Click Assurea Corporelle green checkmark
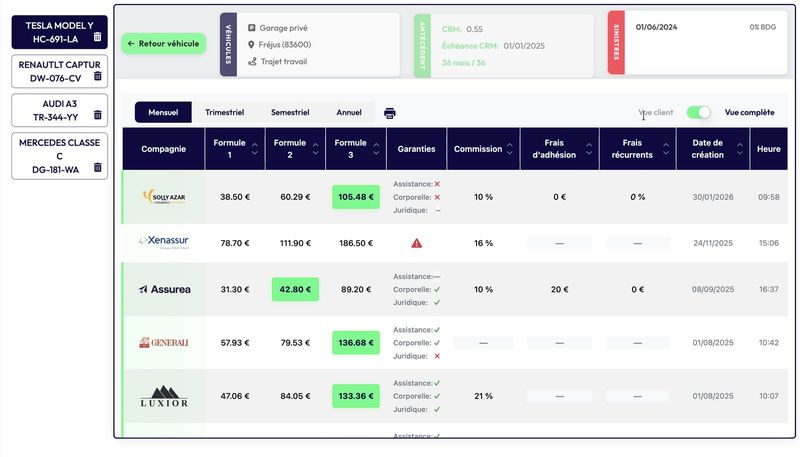 437,290
